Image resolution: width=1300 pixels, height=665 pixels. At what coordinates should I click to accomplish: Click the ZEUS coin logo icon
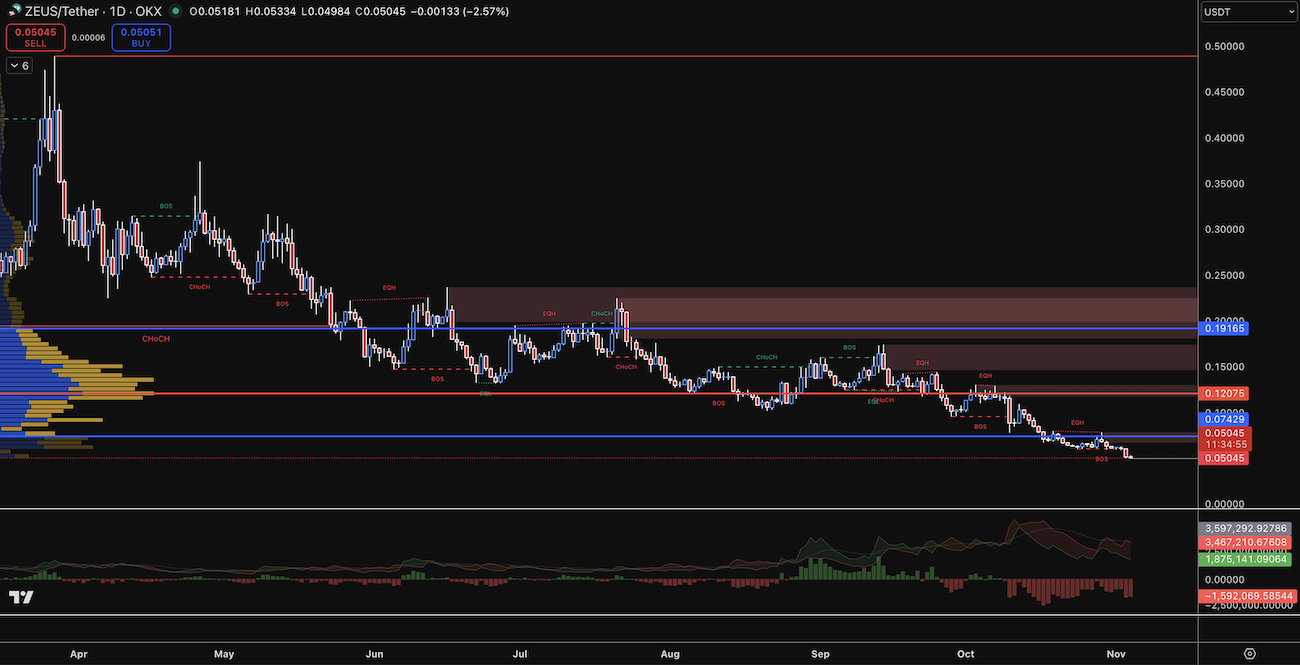coord(15,11)
